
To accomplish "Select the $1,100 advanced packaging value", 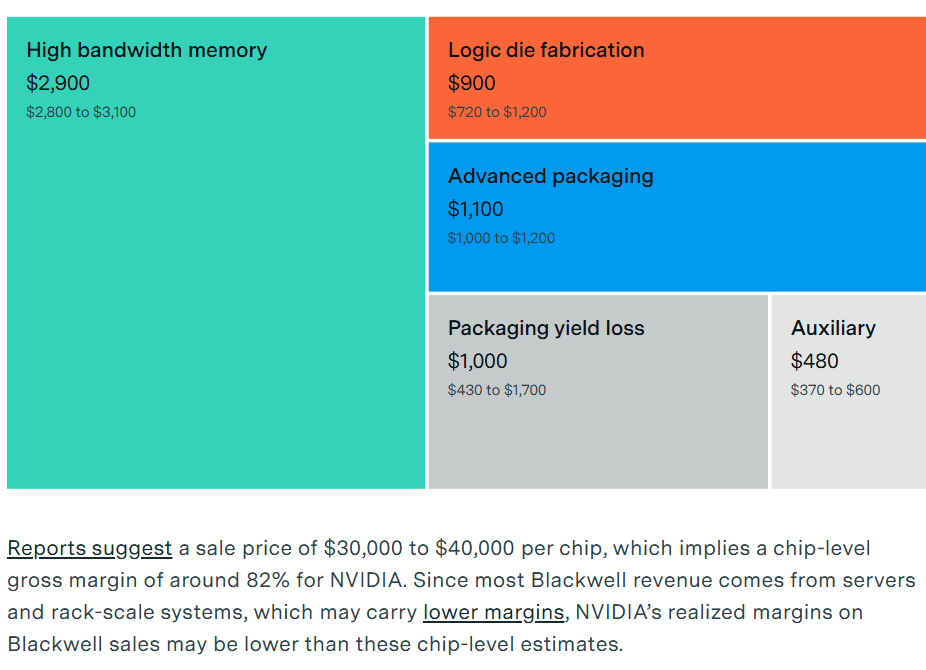I will point(476,209).
